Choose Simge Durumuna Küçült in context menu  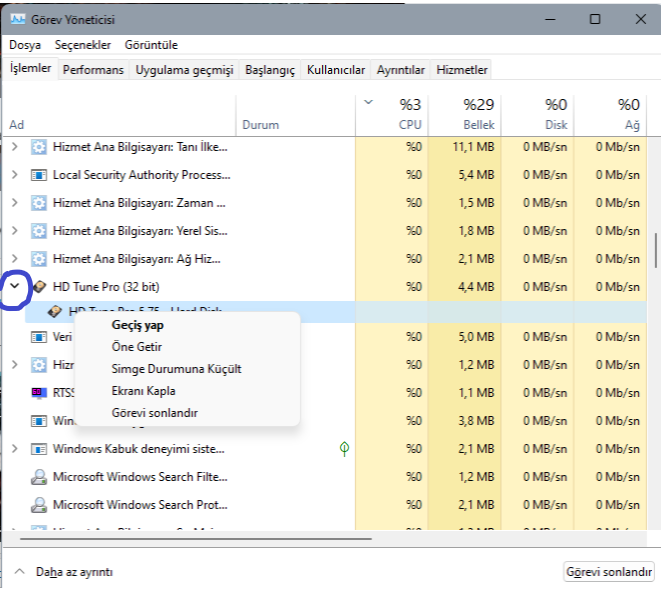coord(187,369)
